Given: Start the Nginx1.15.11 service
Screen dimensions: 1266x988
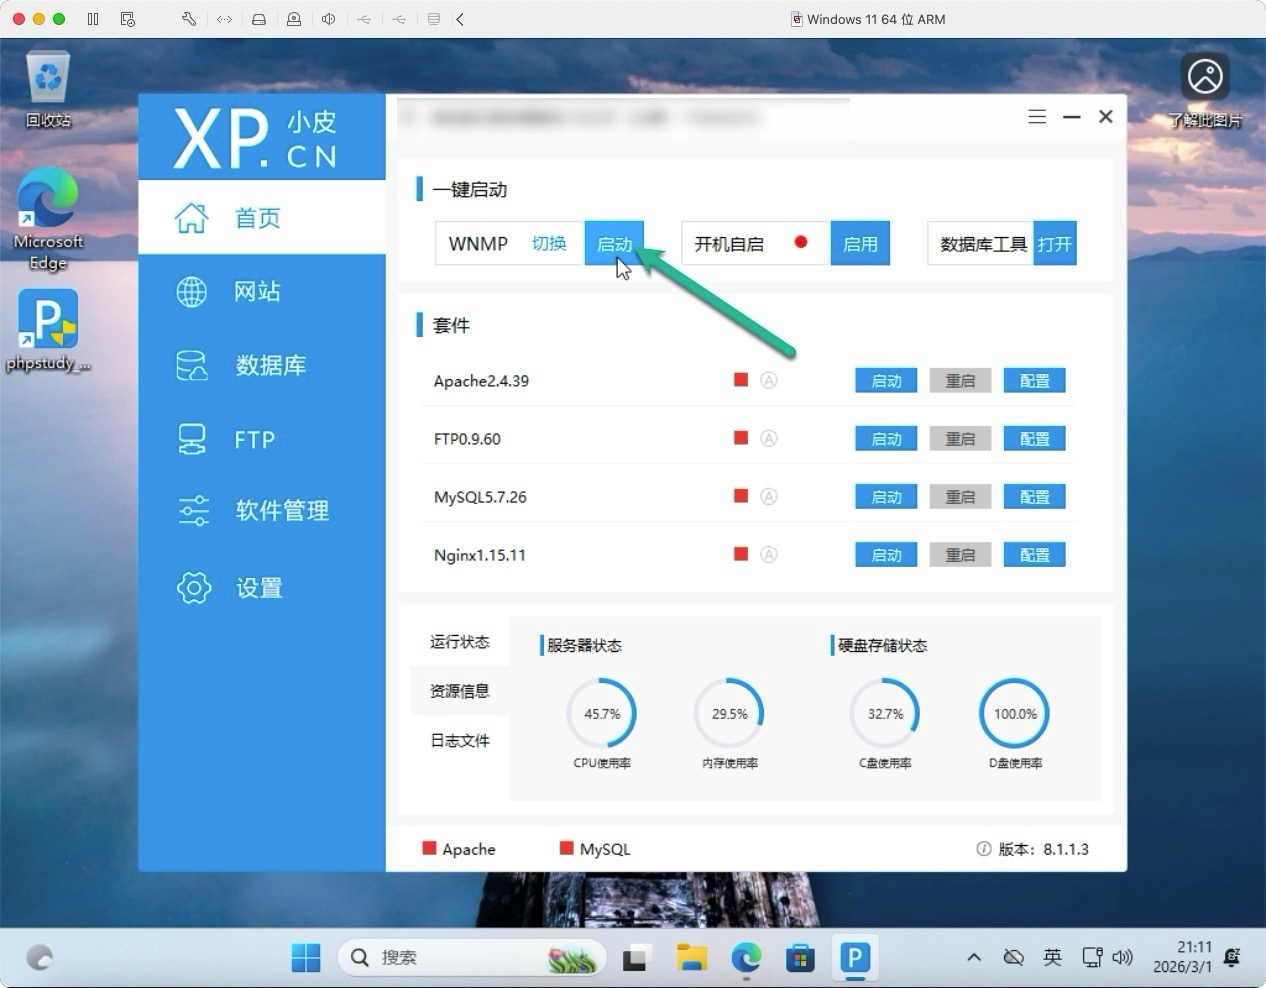Looking at the screenshot, I should pyautogui.click(x=886, y=554).
